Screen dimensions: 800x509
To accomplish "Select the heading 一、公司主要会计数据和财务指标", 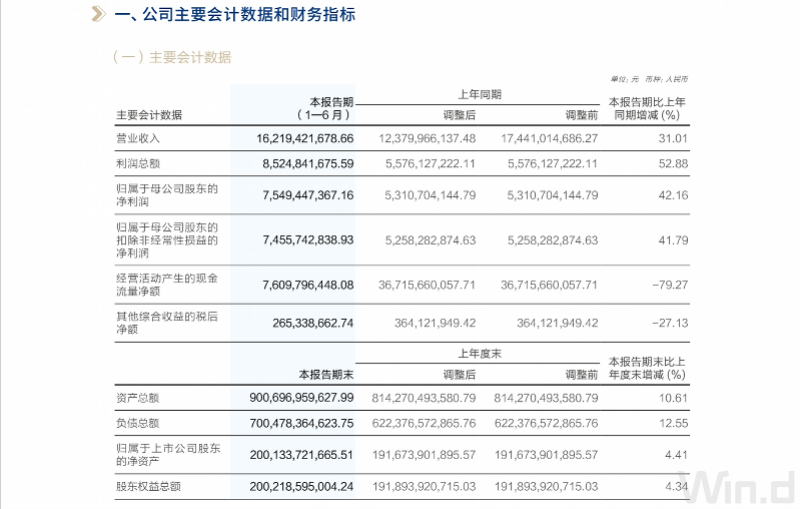I will click(x=235, y=14).
